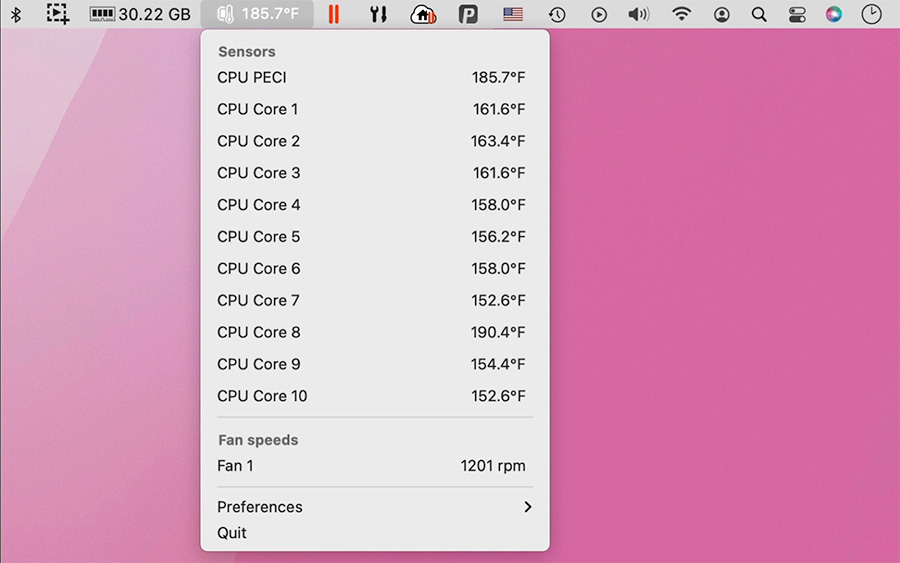Screen dimensions: 900x563
Task: Open the Wi-Fi status menu
Action: 681,14
